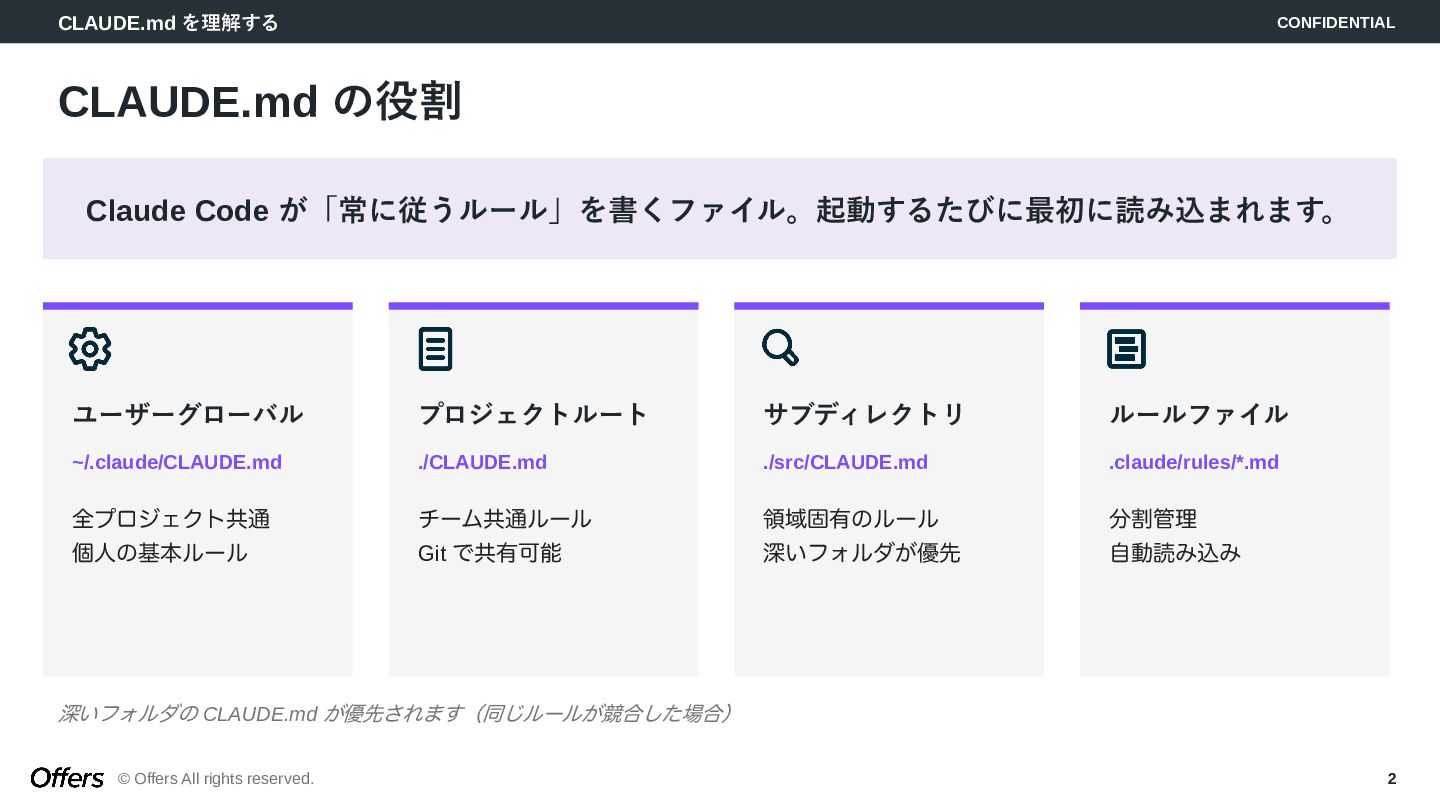Click the Offers logo in the footer
1440x810 pixels.
67,778
